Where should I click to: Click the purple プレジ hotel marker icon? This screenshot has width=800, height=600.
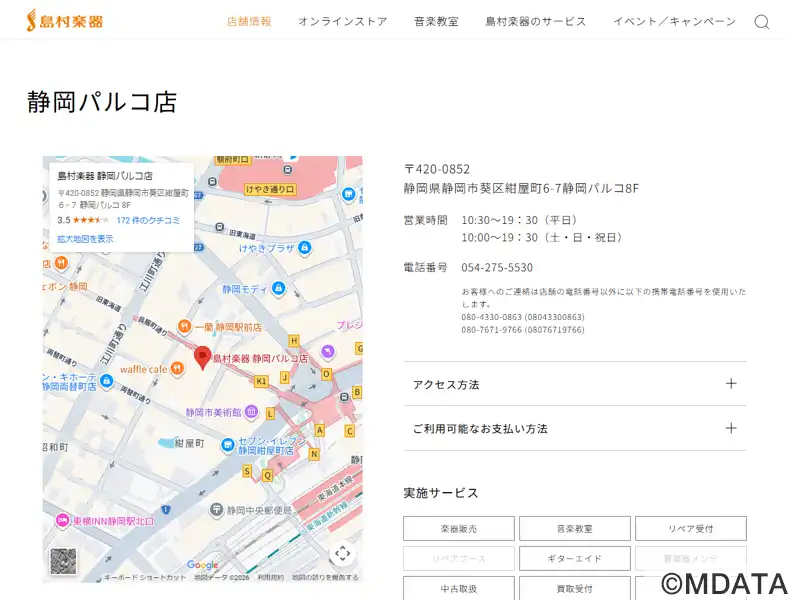click(x=328, y=351)
